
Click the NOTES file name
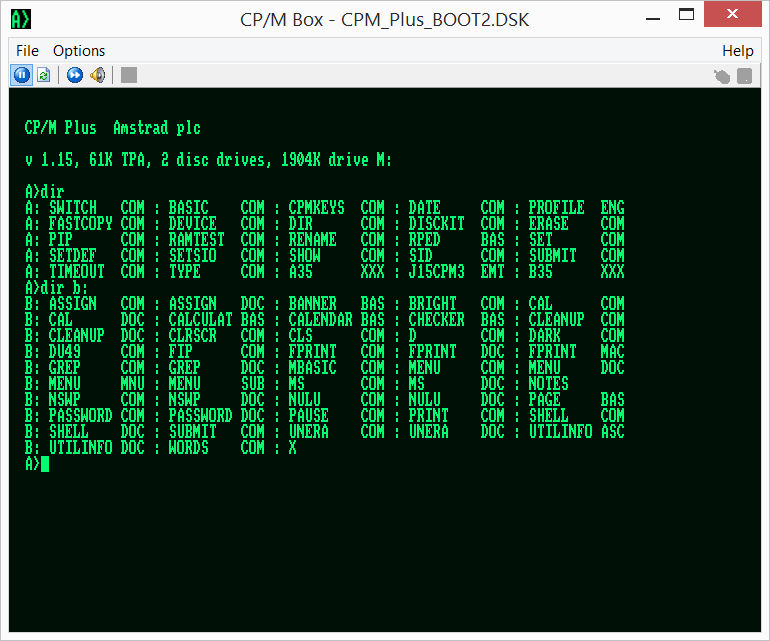(x=549, y=383)
